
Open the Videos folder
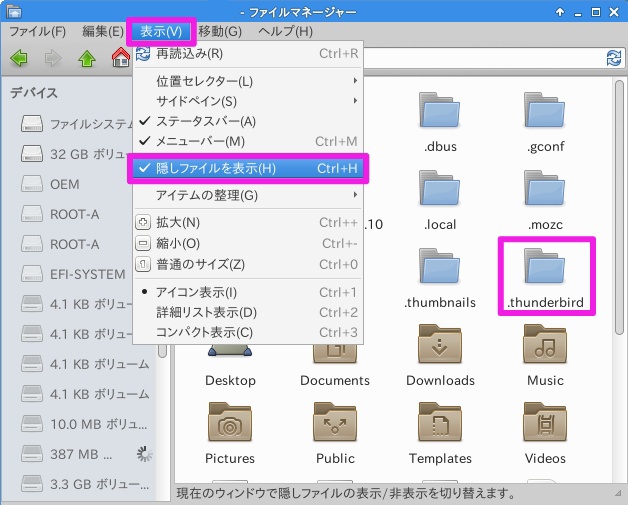coord(545,434)
